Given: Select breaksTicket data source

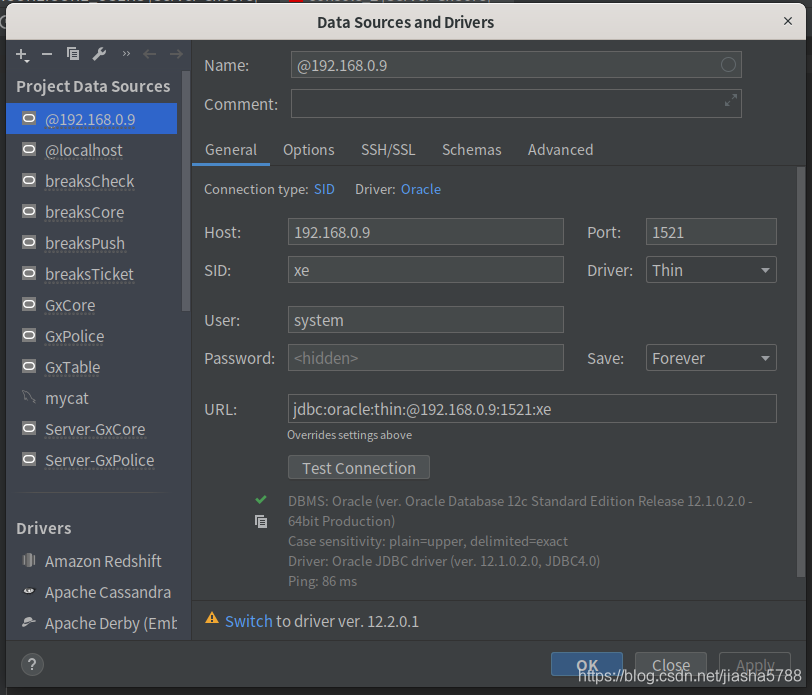Looking at the screenshot, I should click(91, 274).
